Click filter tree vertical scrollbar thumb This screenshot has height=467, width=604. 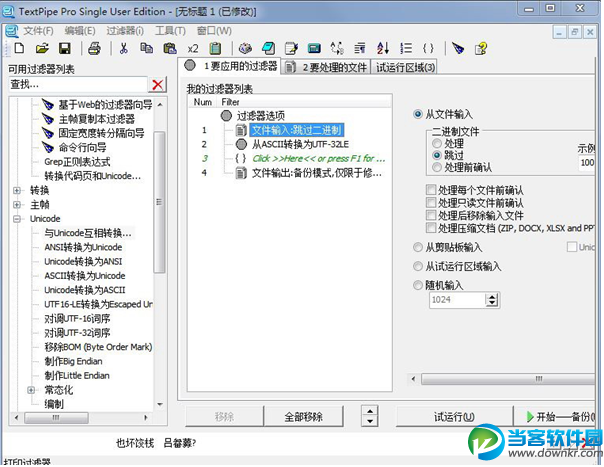159,202
